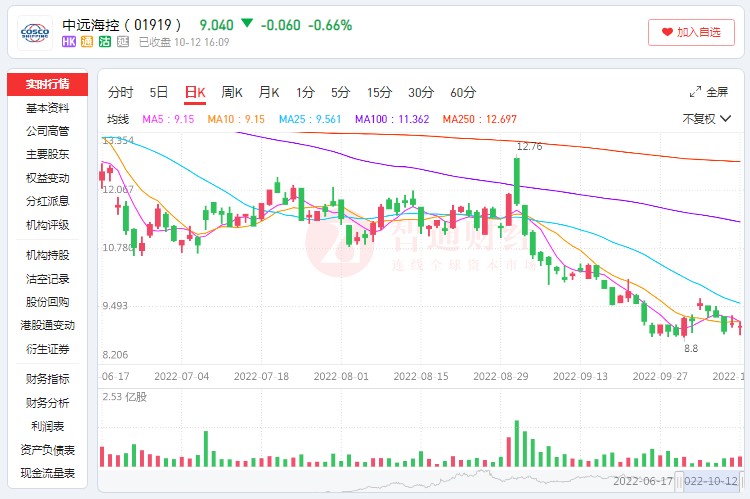Screen dimensions: 750x499
Task: Open the 均线 indicator selector
Action: point(118,119)
